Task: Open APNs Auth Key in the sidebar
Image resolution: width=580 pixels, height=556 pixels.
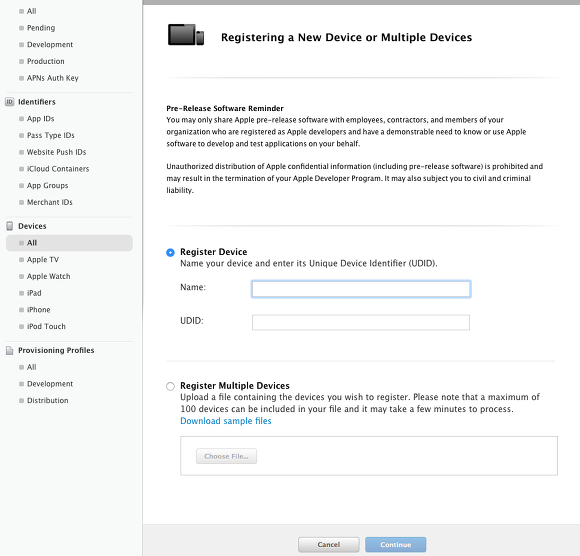Action: 53,78
